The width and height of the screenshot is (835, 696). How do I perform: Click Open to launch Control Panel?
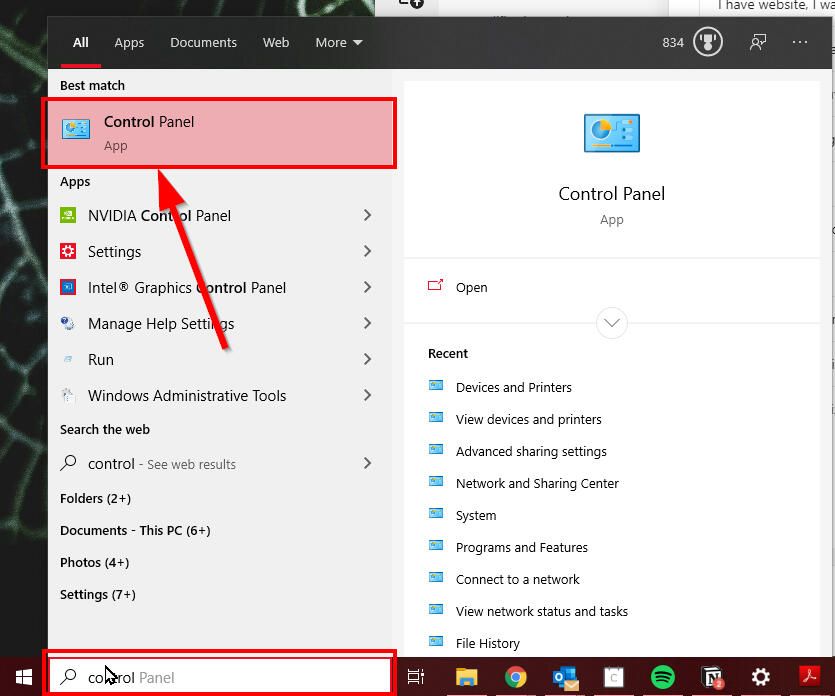click(x=470, y=287)
